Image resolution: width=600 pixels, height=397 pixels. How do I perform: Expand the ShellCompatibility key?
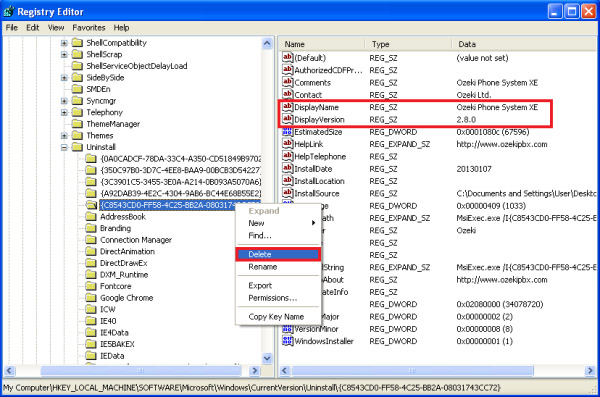[64, 43]
